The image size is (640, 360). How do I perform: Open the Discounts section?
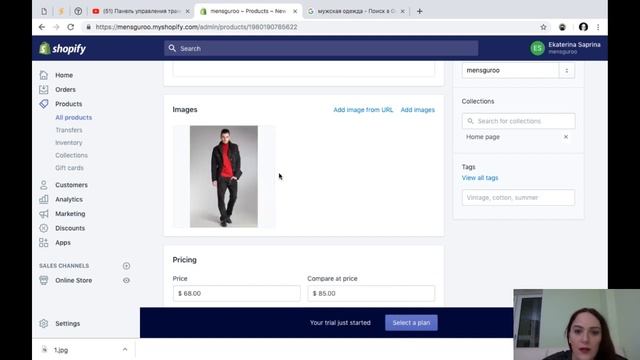(70, 228)
